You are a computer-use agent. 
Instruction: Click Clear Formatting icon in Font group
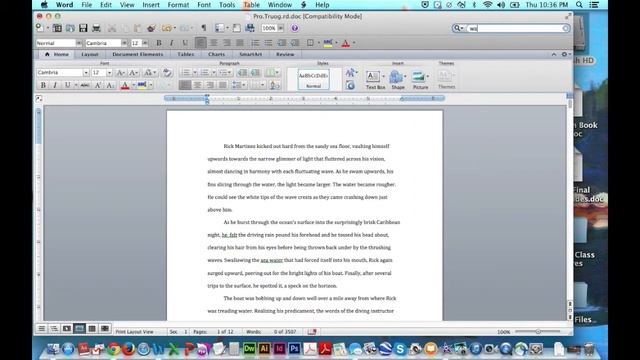(x=167, y=73)
